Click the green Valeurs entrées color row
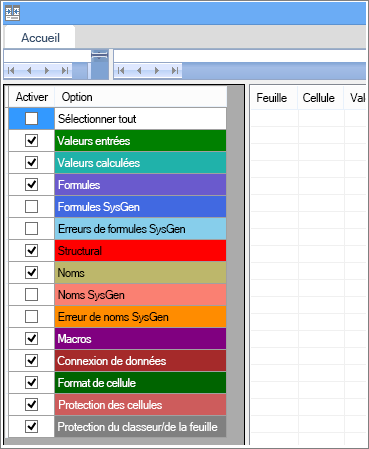The height and width of the screenshot is (449, 369). (x=140, y=141)
